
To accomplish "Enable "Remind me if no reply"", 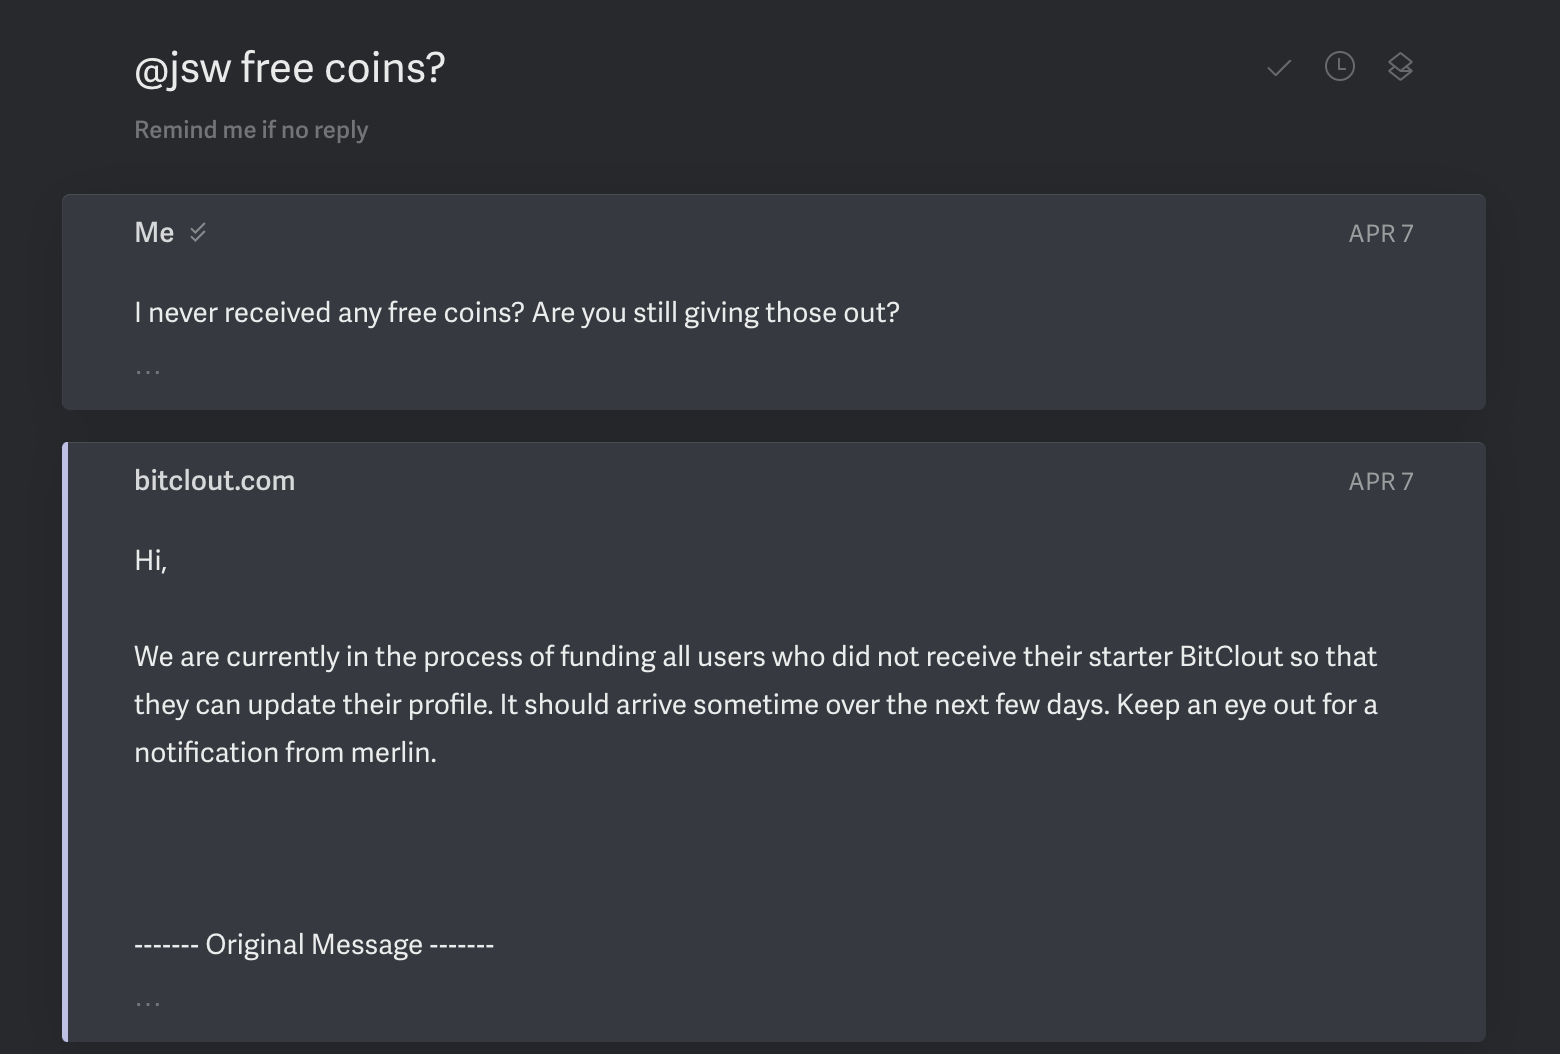I will tap(251, 130).
